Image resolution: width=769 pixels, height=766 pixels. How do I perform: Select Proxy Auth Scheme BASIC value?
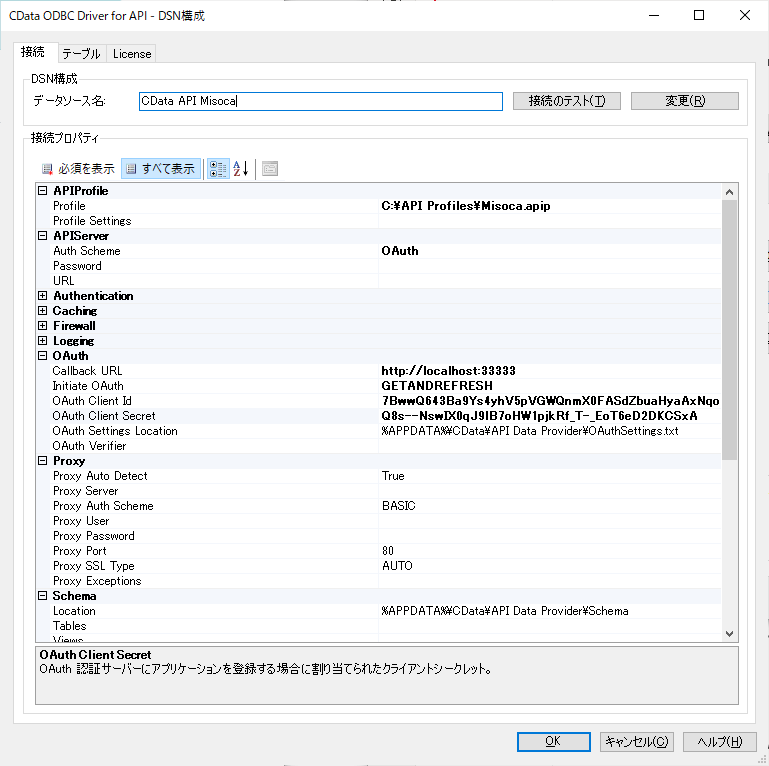pos(398,506)
